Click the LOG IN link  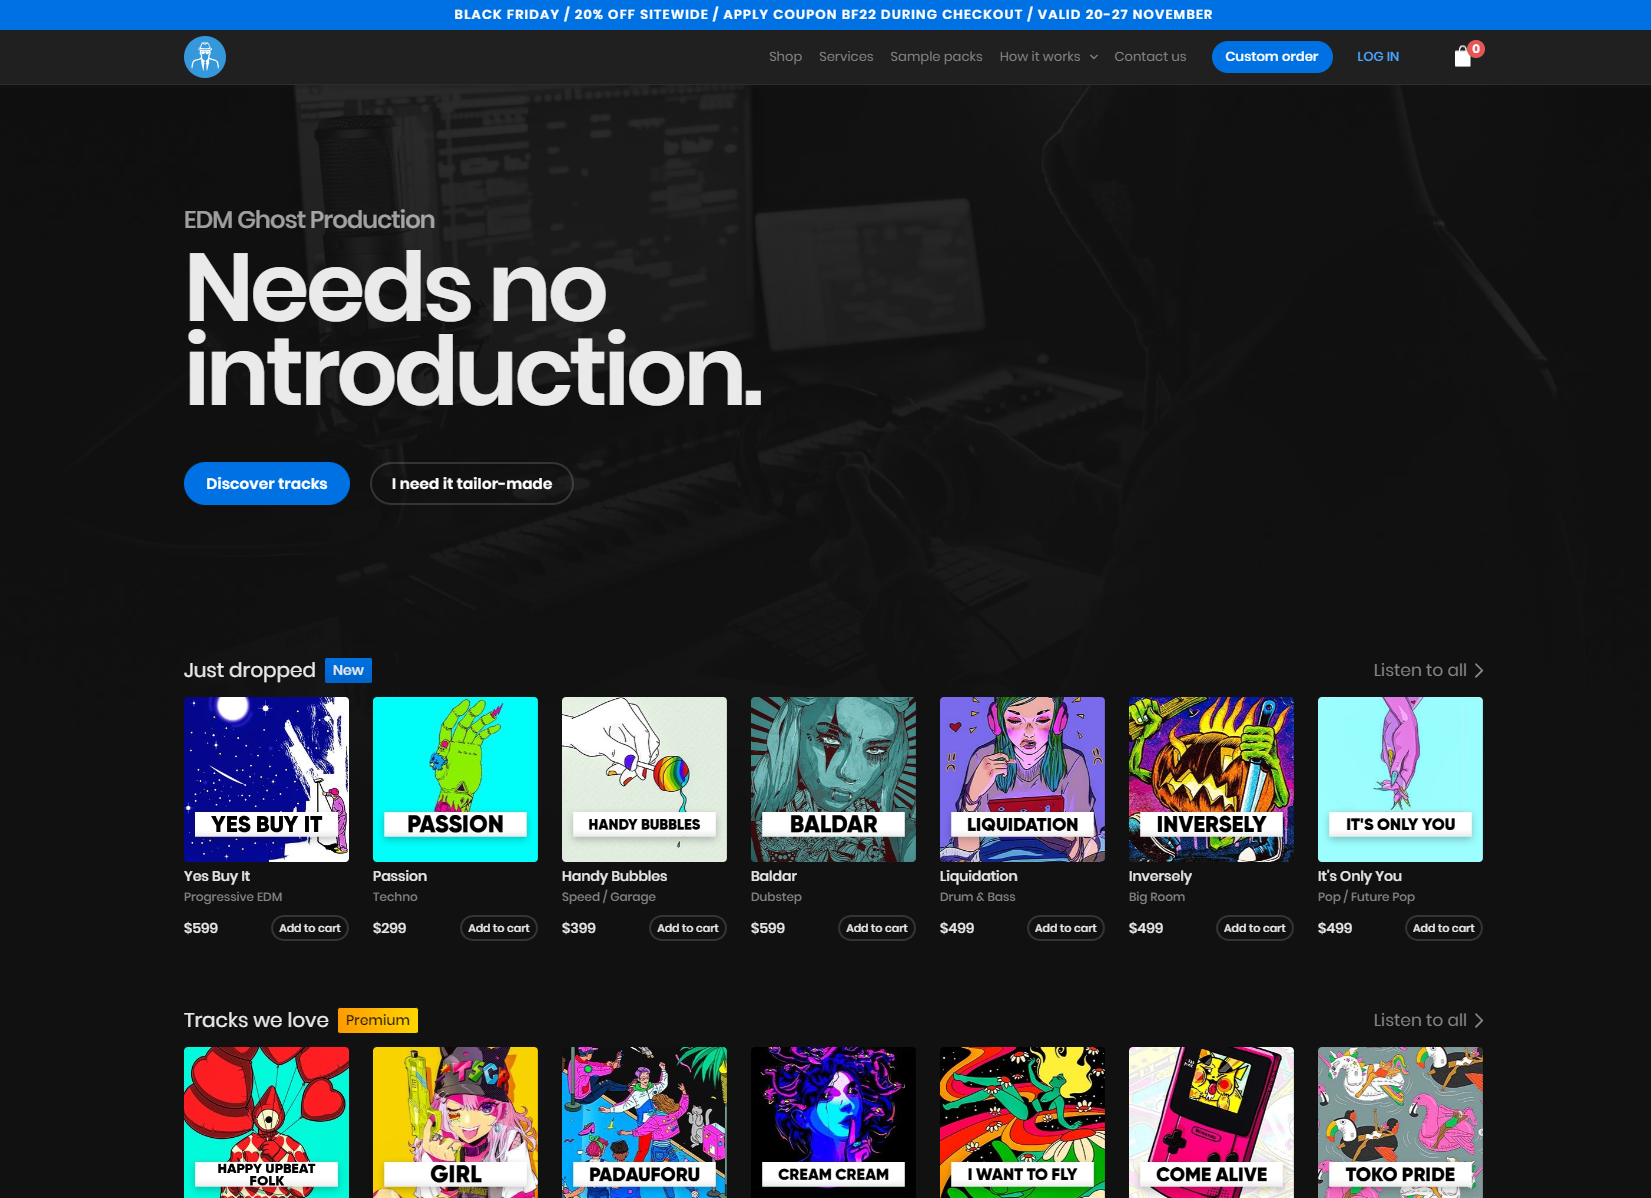1378,57
